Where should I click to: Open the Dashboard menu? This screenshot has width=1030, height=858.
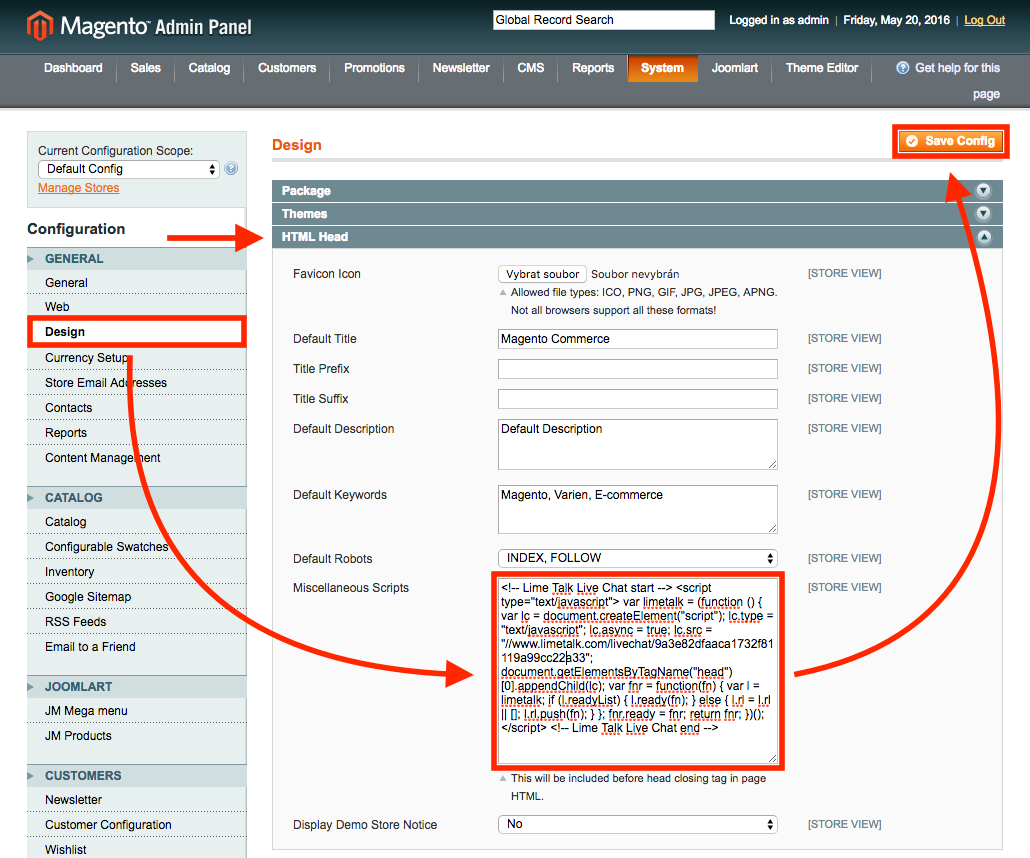click(x=73, y=68)
